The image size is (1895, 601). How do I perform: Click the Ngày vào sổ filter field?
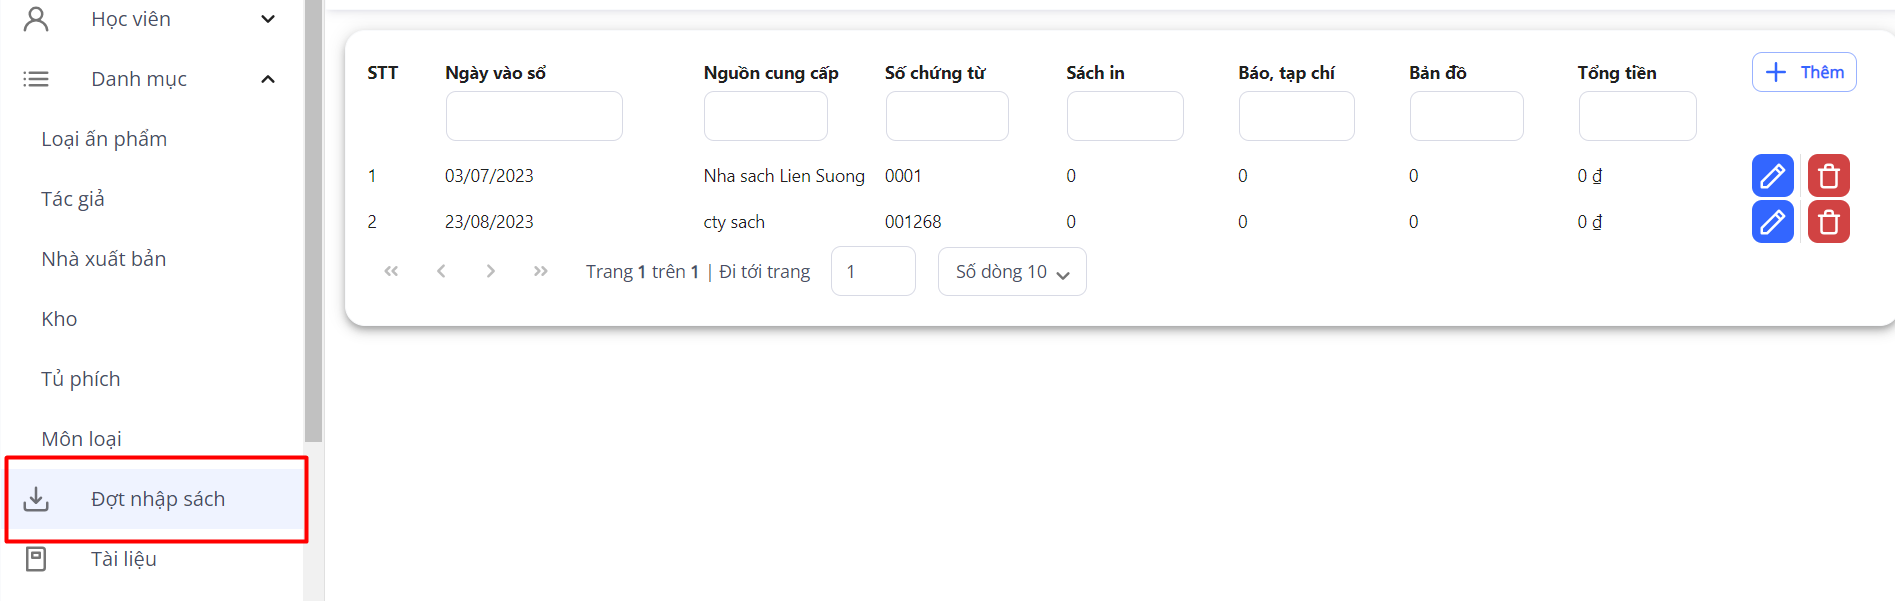coord(534,116)
